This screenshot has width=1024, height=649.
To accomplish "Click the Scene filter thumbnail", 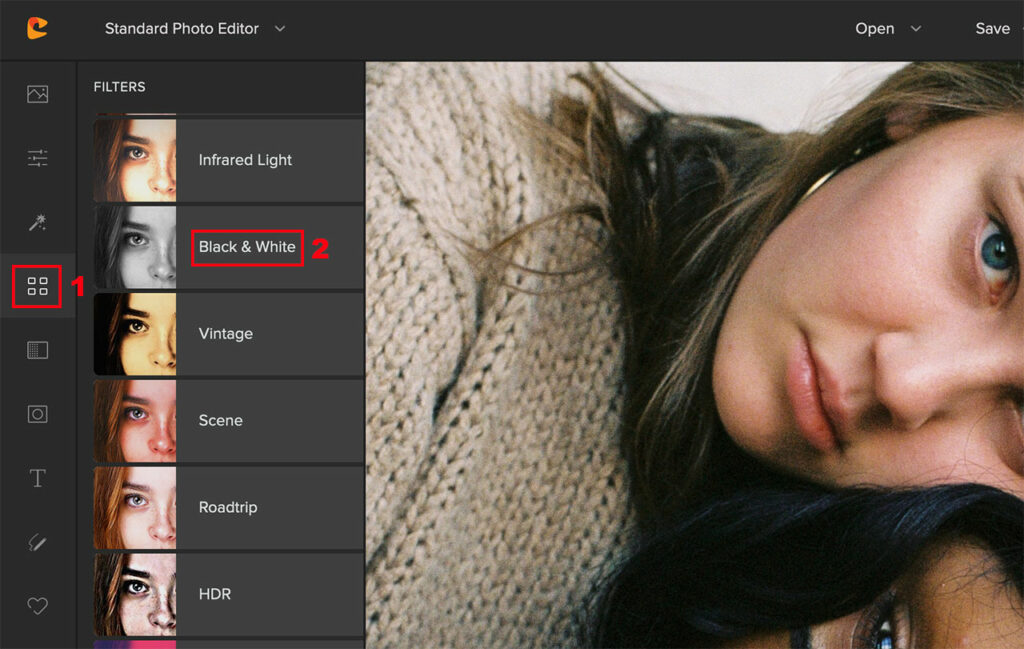I will [x=135, y=420].
